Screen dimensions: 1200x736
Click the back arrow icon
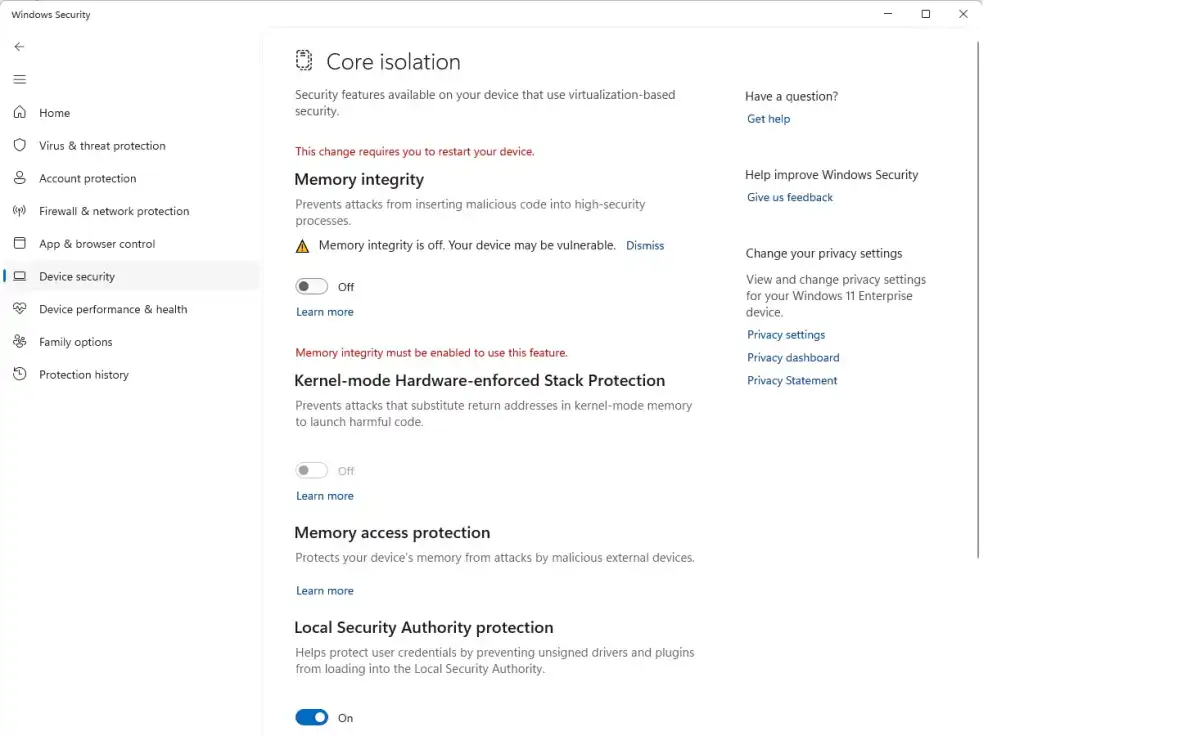click(x=19, y=47)
